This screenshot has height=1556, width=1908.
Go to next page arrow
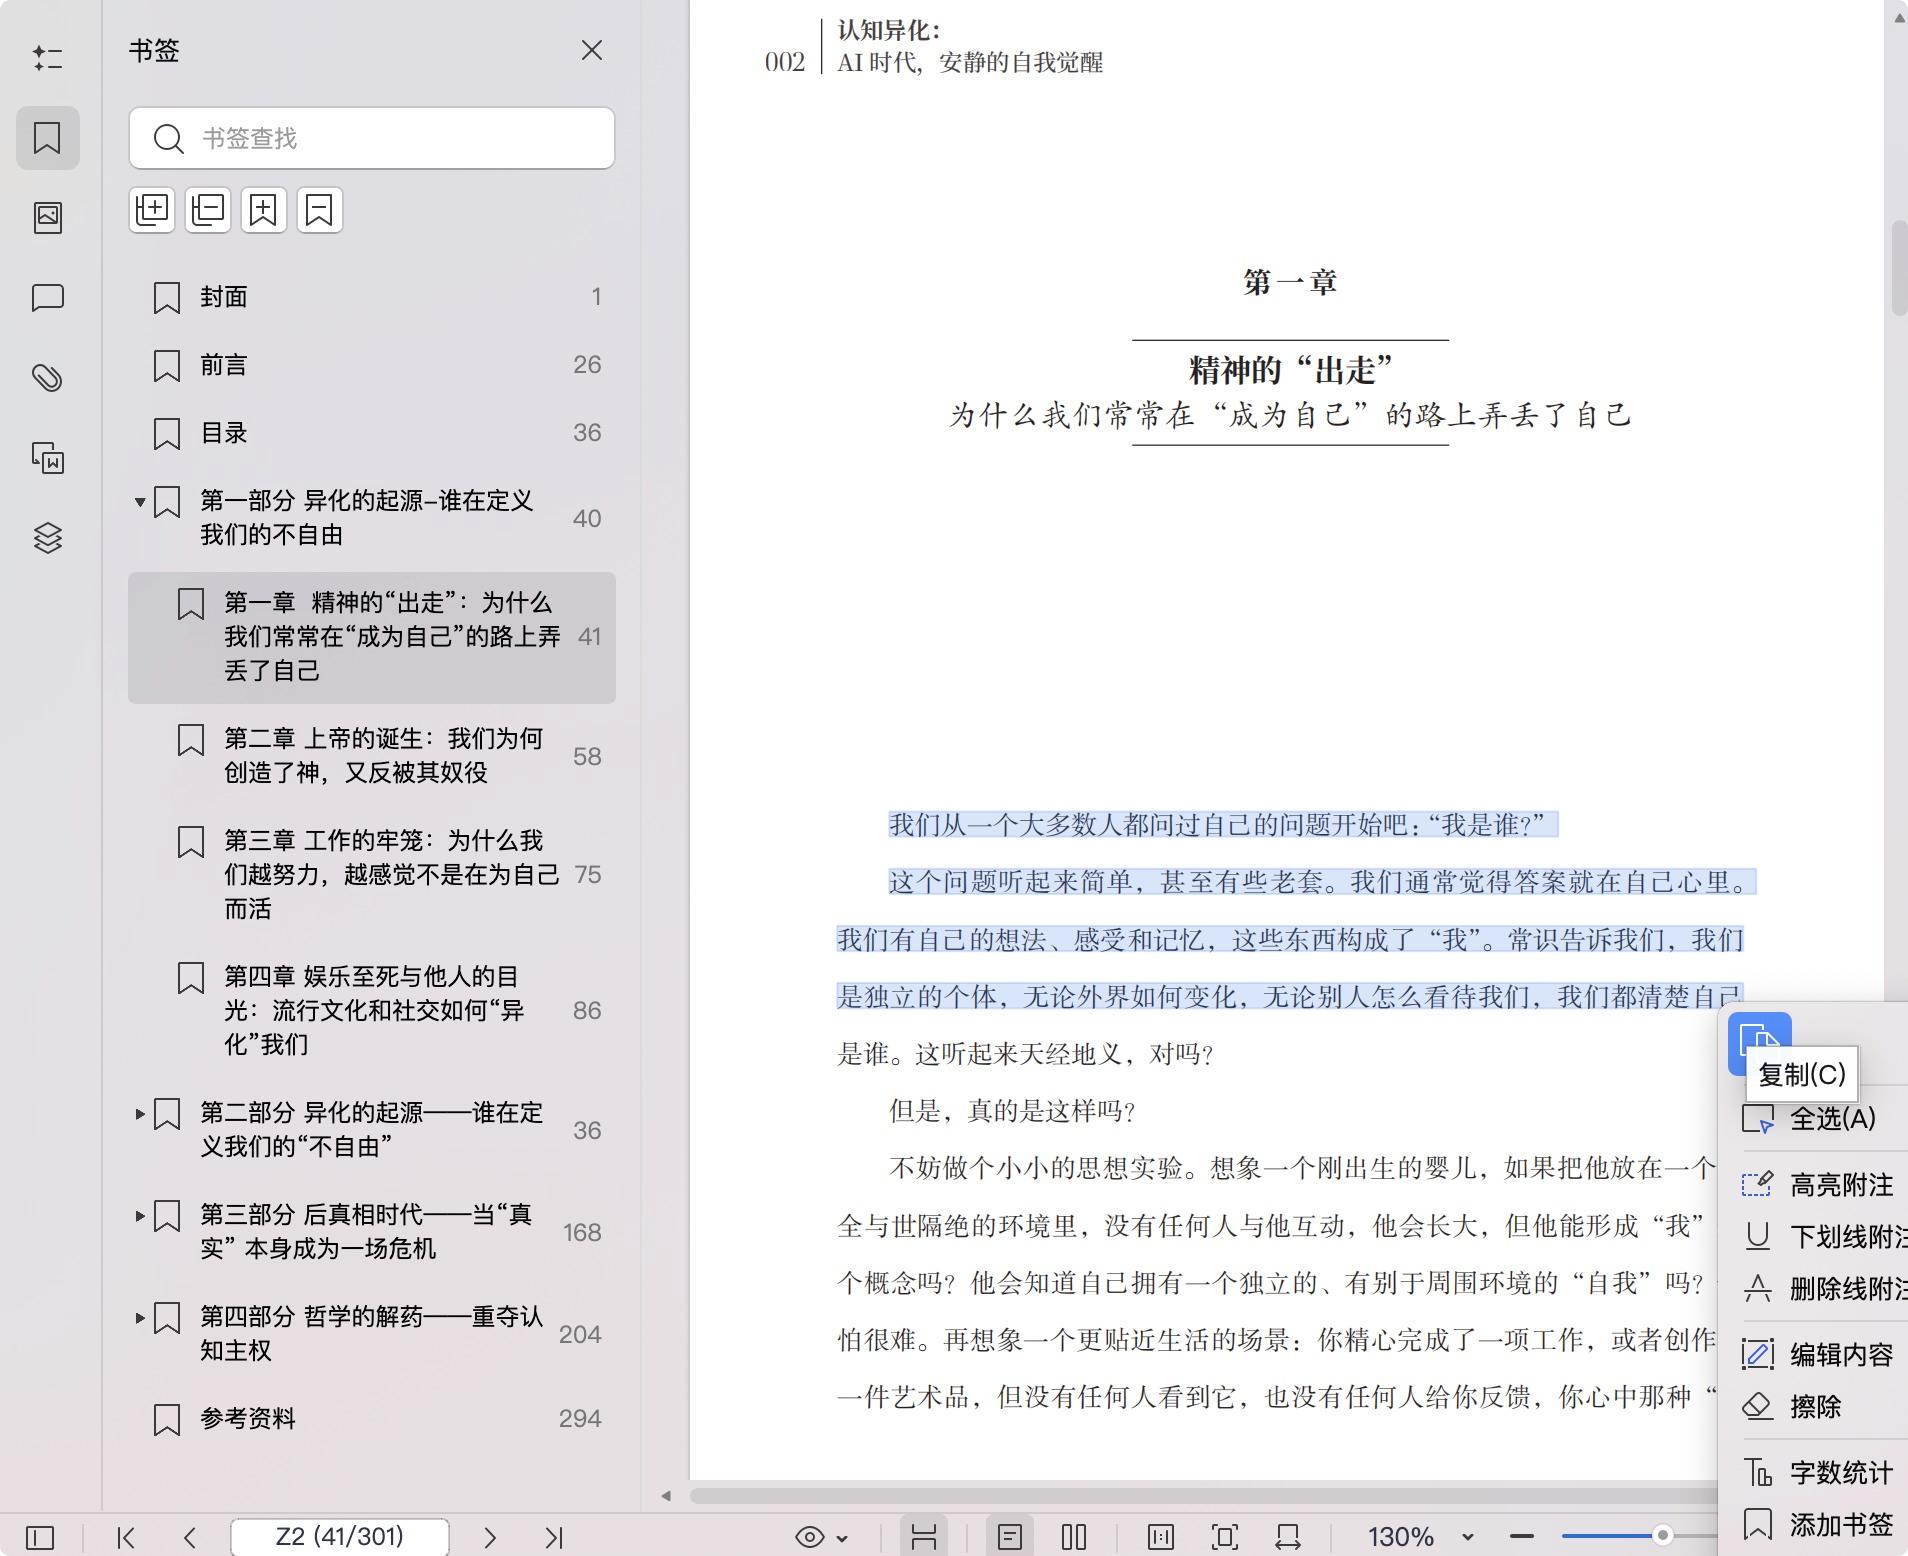pos(490,1537)
